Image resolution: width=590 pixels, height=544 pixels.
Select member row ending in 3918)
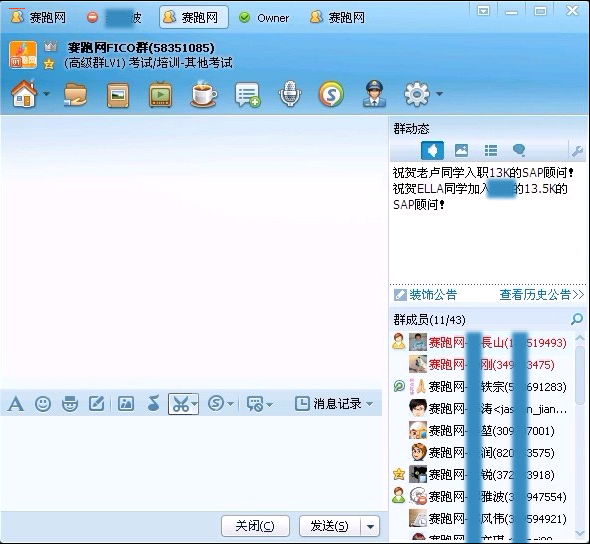(x=483, y=474)
